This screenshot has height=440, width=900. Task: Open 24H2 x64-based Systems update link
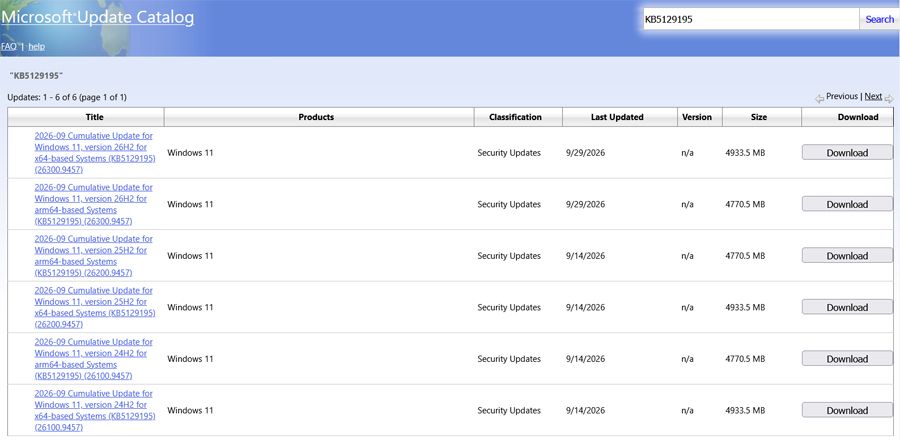95,410
